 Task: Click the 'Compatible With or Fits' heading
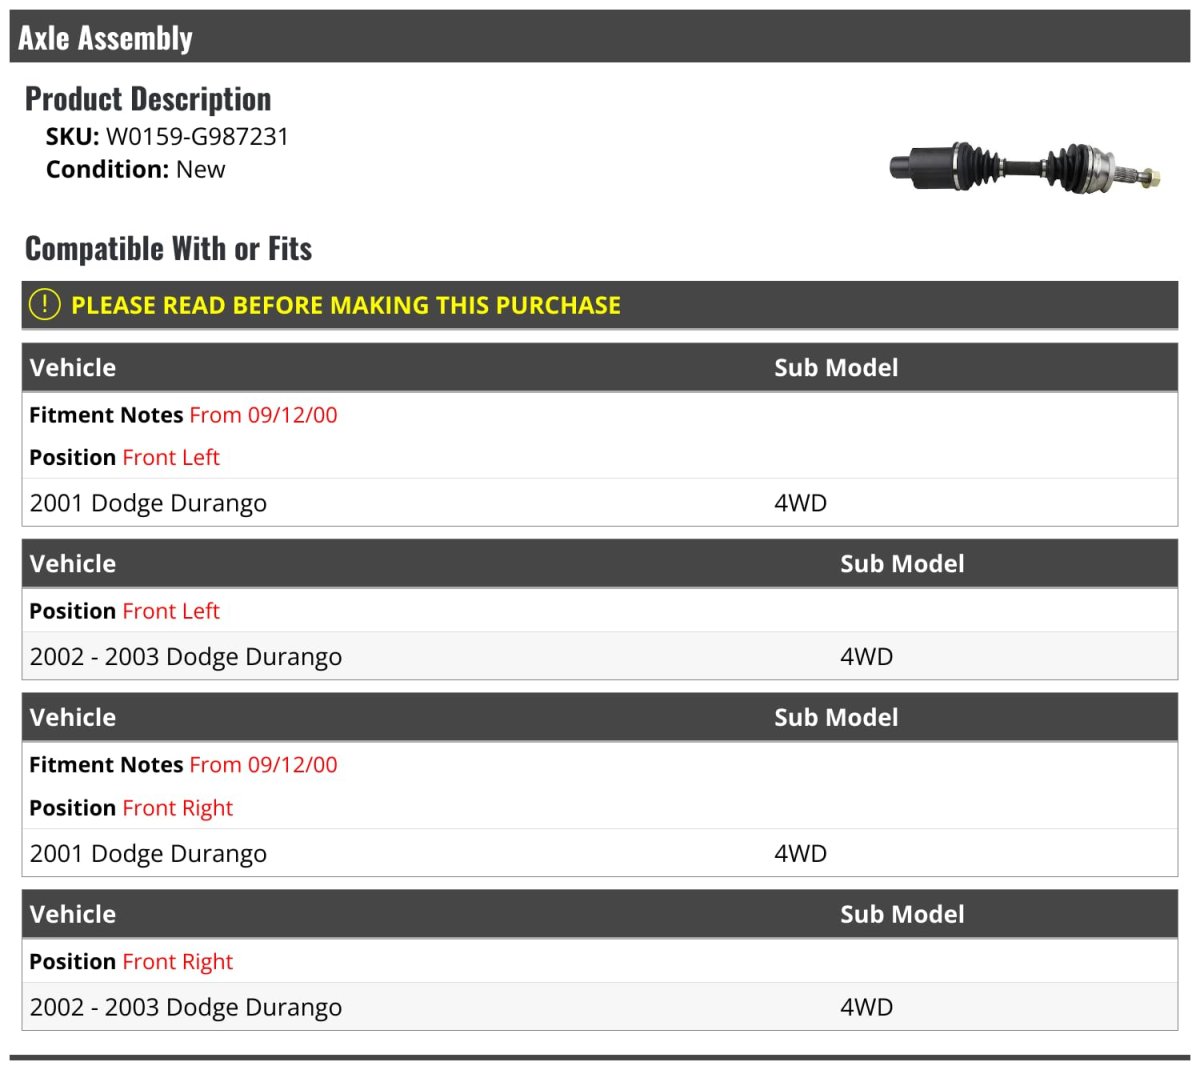tap(168, 249)
